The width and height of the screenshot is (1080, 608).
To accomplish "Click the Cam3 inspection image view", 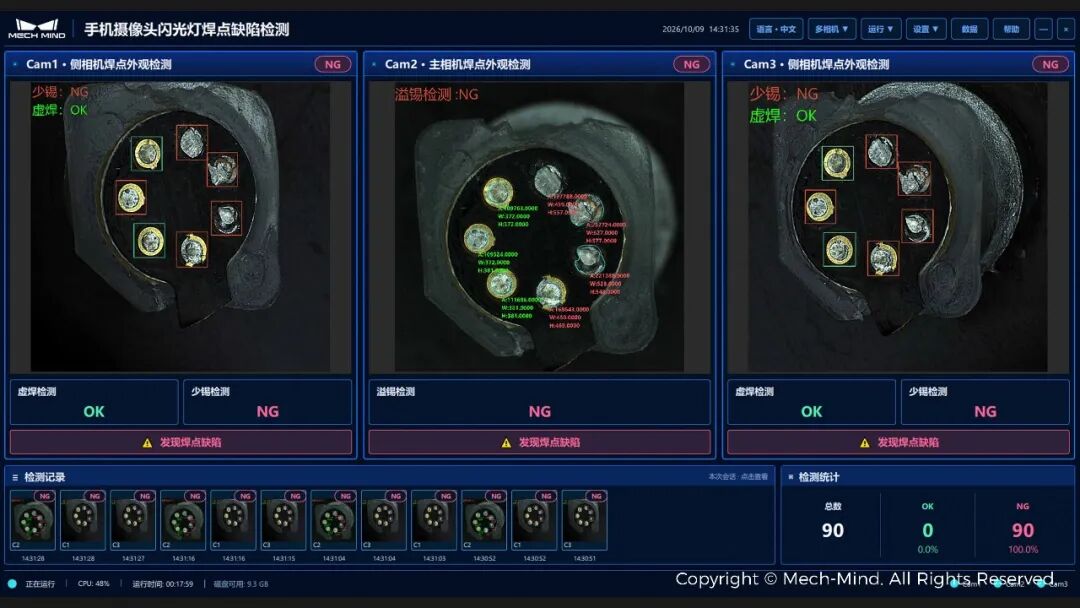I will coord(898,227).
